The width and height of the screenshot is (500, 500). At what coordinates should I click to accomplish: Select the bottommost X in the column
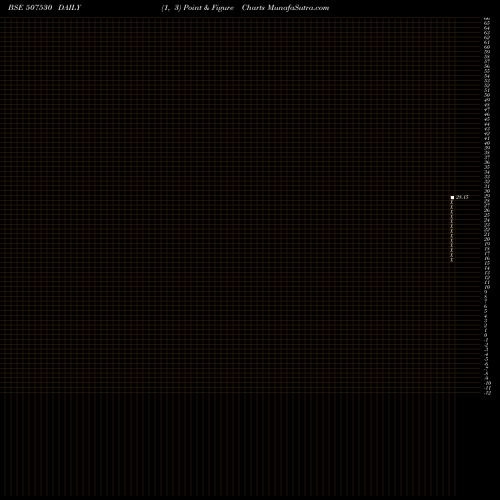coord(452,260)
